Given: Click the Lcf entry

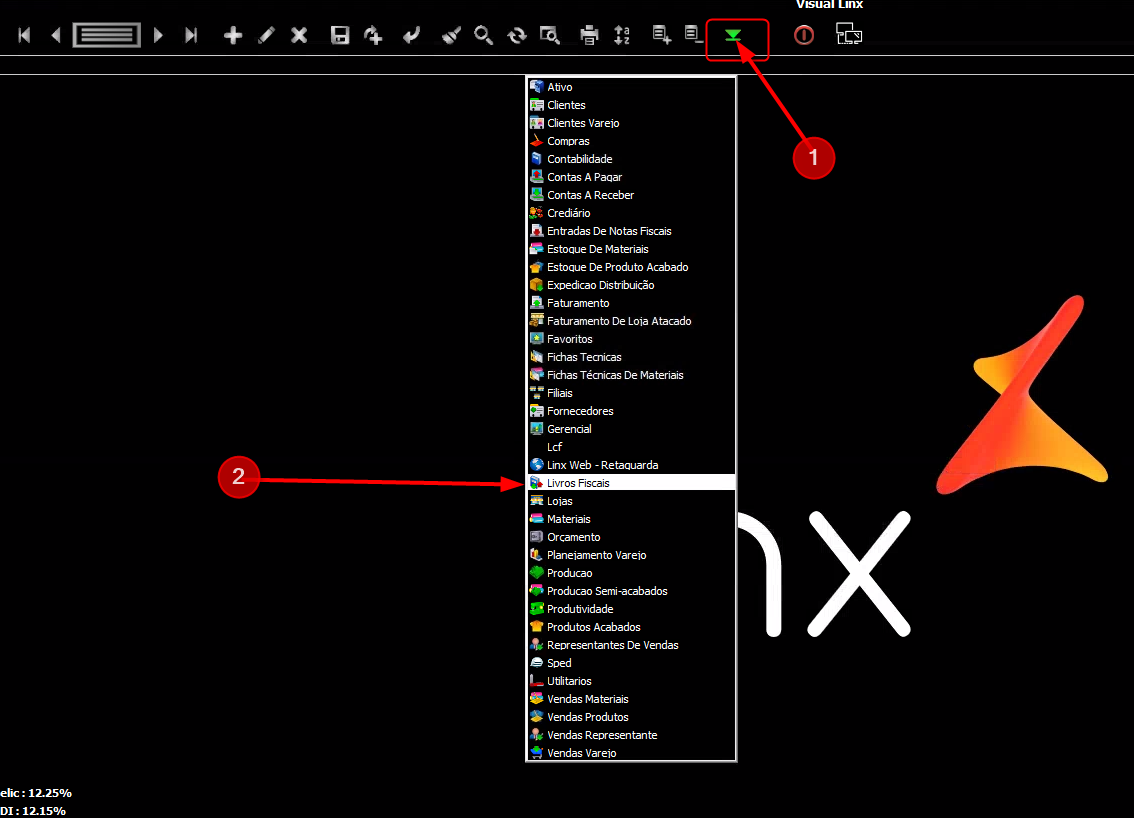Looking at the screenshot, I should [x=631, y=447].
